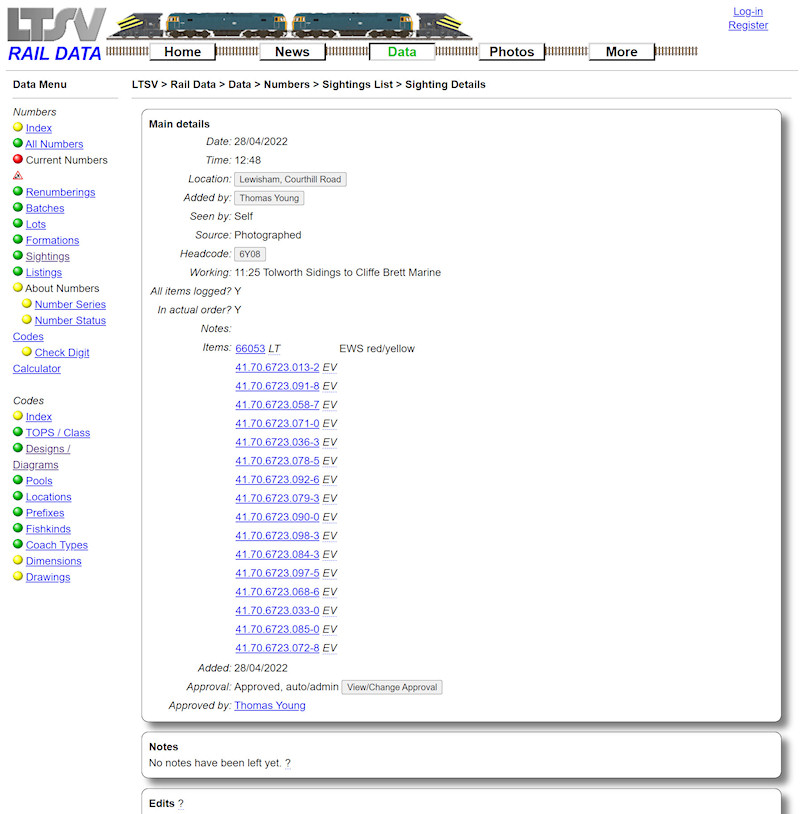Screen dimensions: 800x814
Task: Open the 66053 item link
Action: tap(250, 348)
